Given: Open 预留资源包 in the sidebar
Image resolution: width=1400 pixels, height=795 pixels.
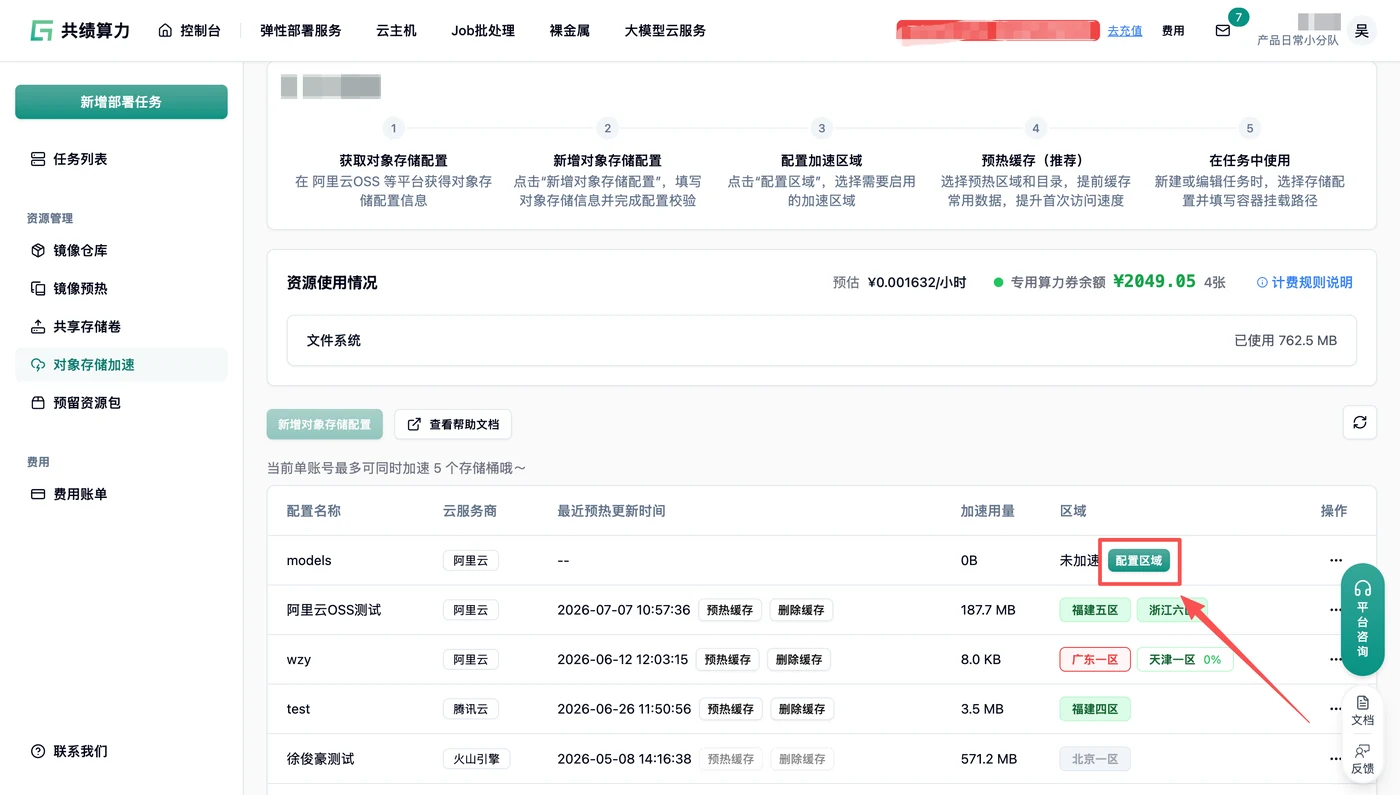Looking at the screenshot, I should (x=121, y=403).
